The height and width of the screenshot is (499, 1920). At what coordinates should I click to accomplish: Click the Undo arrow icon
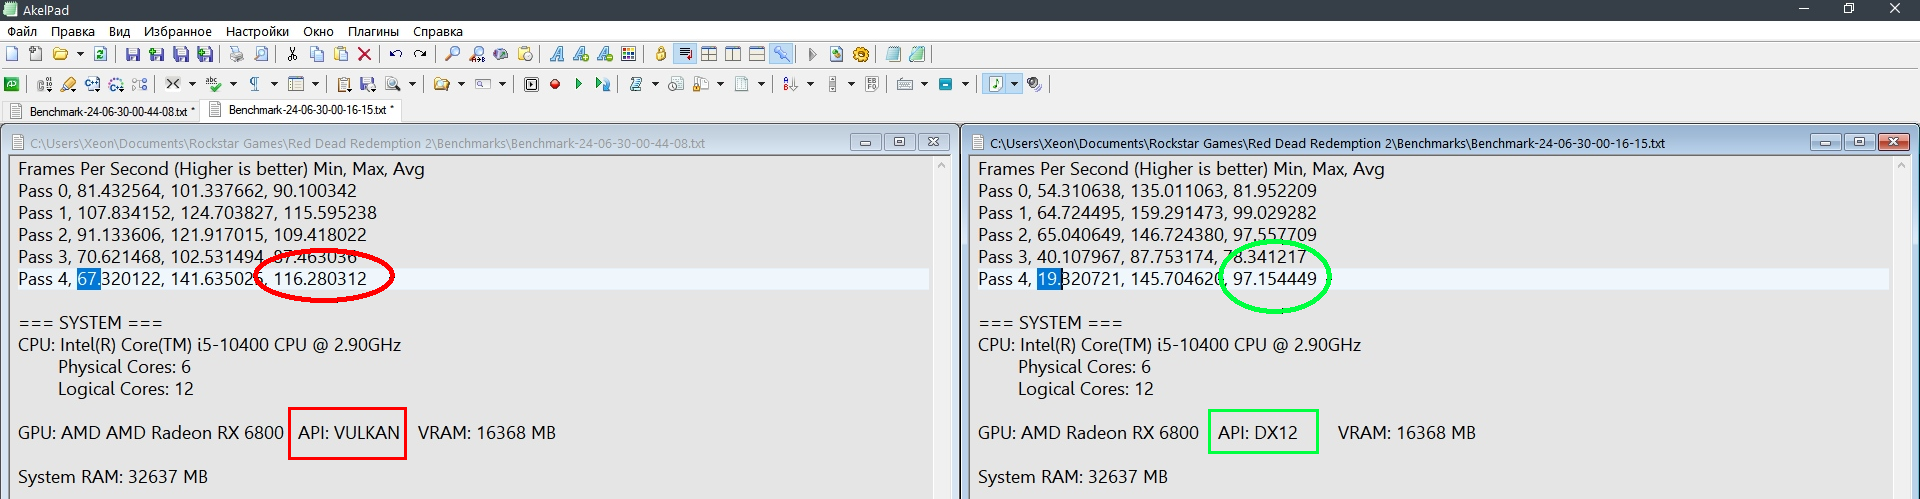coord(396,55)
